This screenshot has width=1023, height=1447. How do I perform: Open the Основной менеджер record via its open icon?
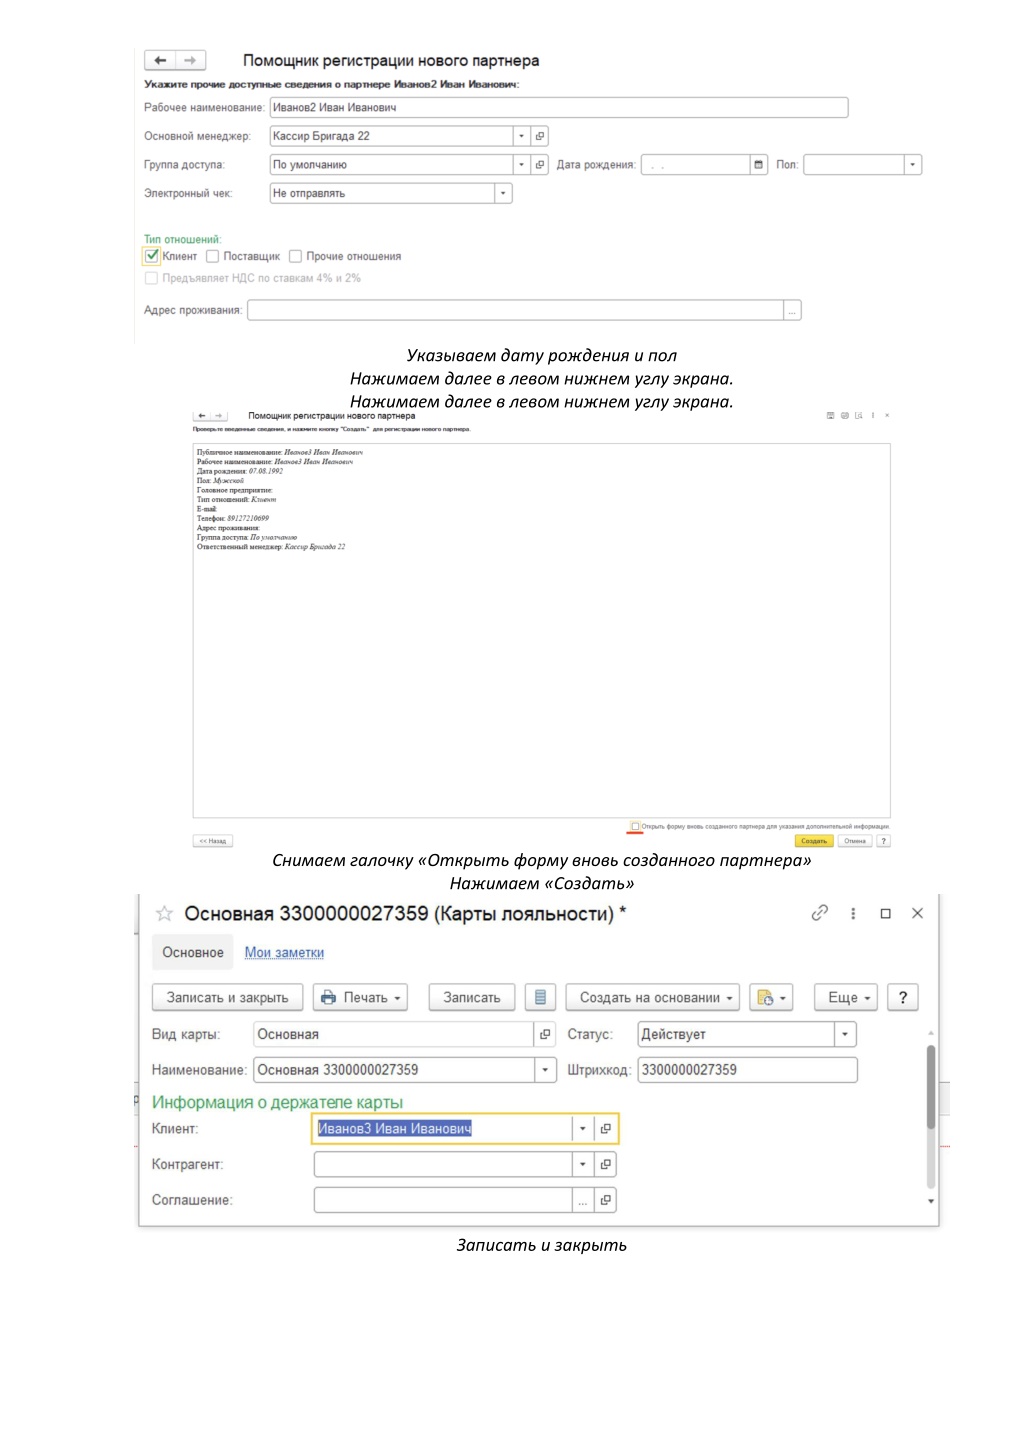coord(540,136)
